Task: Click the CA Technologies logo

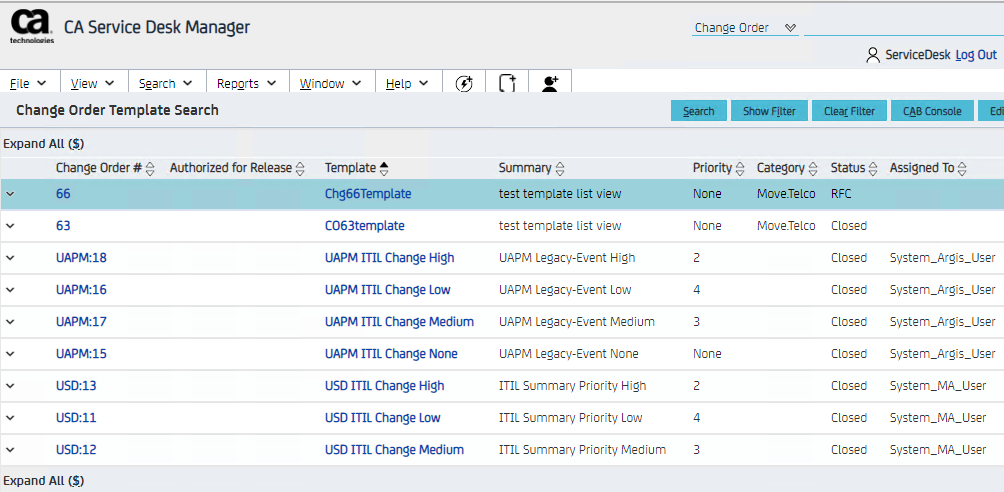Action: point(31,28)
